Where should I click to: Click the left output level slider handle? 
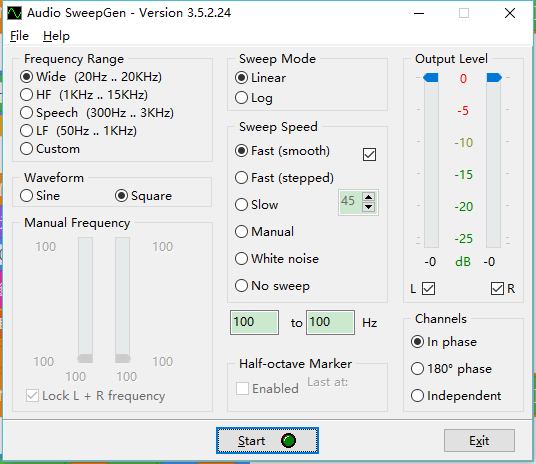(x=431, y=78)
